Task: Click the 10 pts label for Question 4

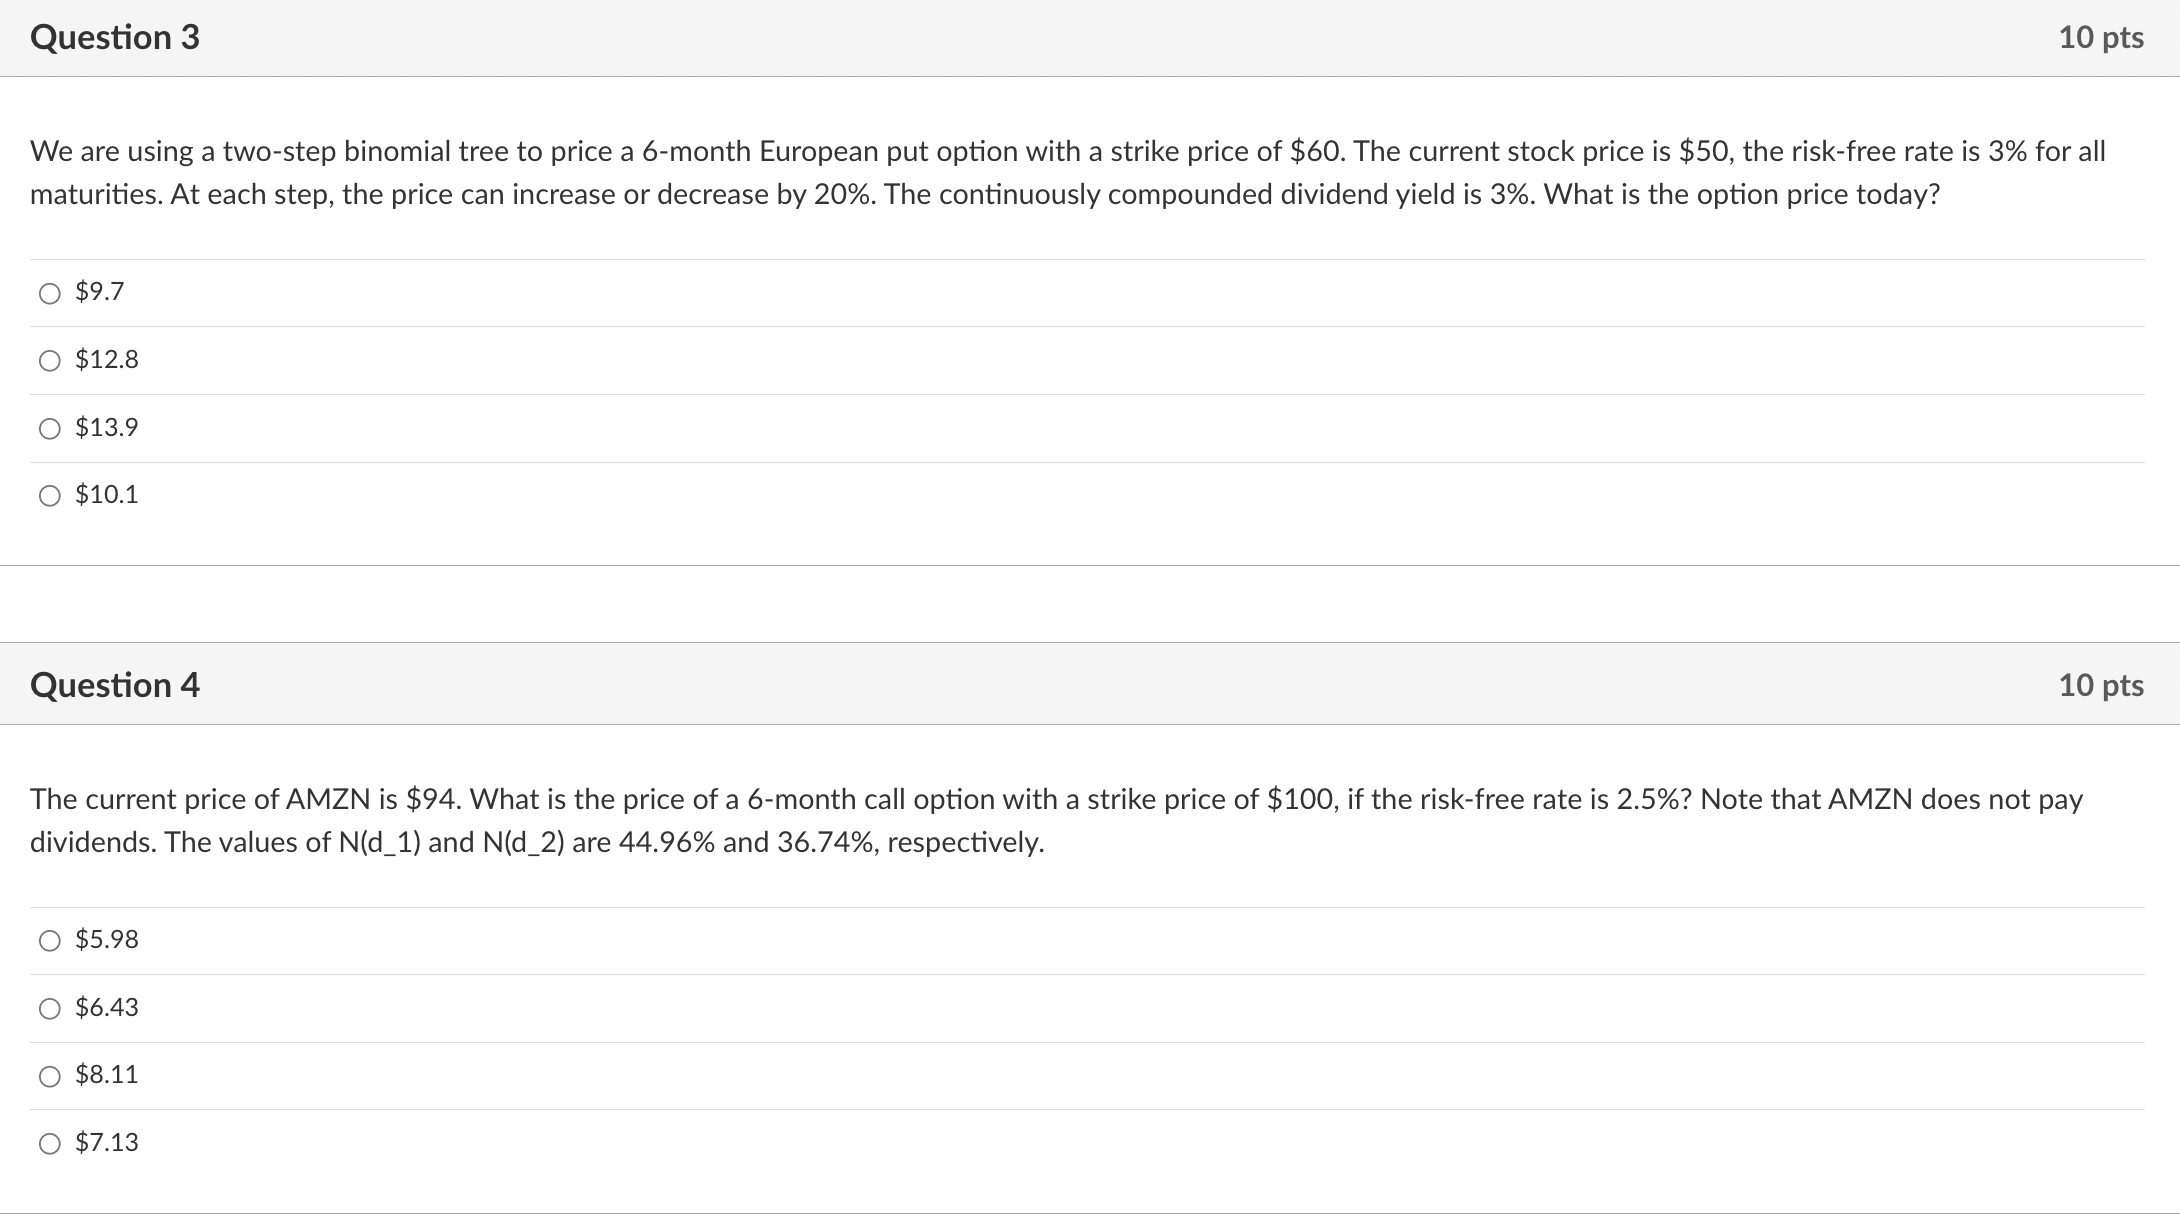Action: point(2102,685)
